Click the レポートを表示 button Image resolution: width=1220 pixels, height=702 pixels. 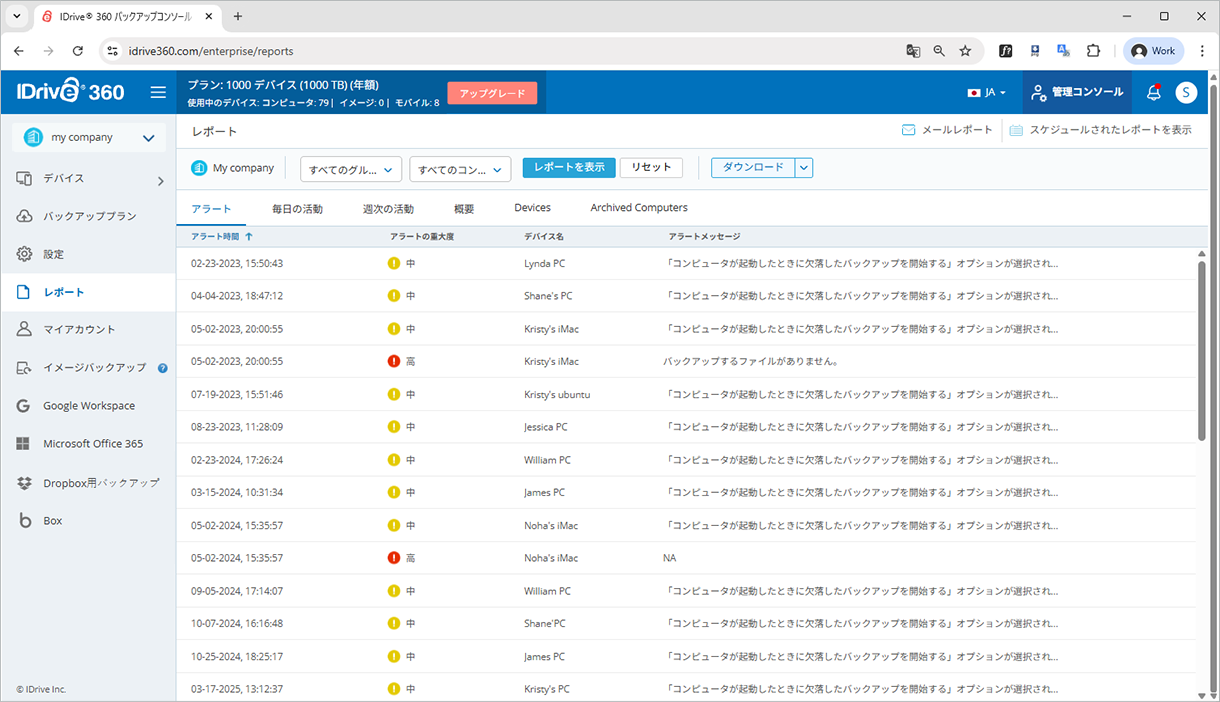click(569, 168)
